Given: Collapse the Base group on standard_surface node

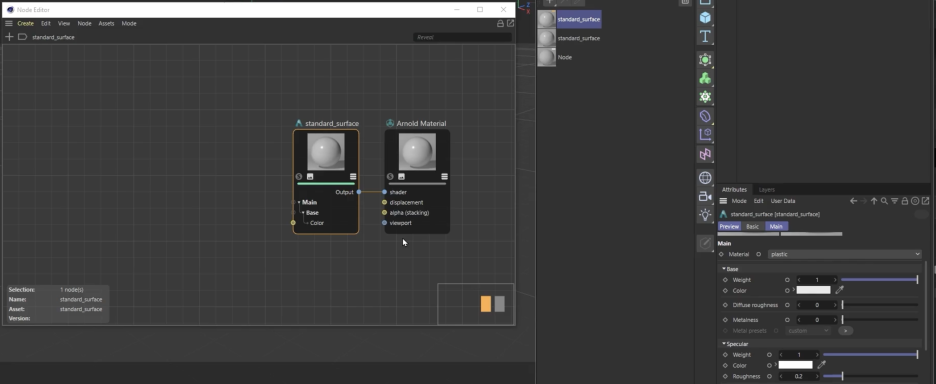Looking at the screenshot, I should [303, 213].
